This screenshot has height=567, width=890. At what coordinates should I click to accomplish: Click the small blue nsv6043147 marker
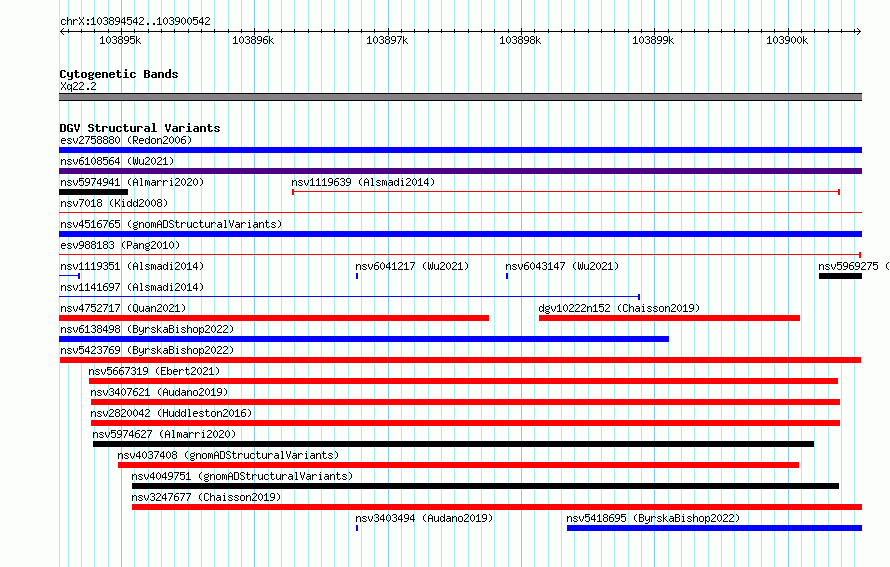click(x=507, y=276)
